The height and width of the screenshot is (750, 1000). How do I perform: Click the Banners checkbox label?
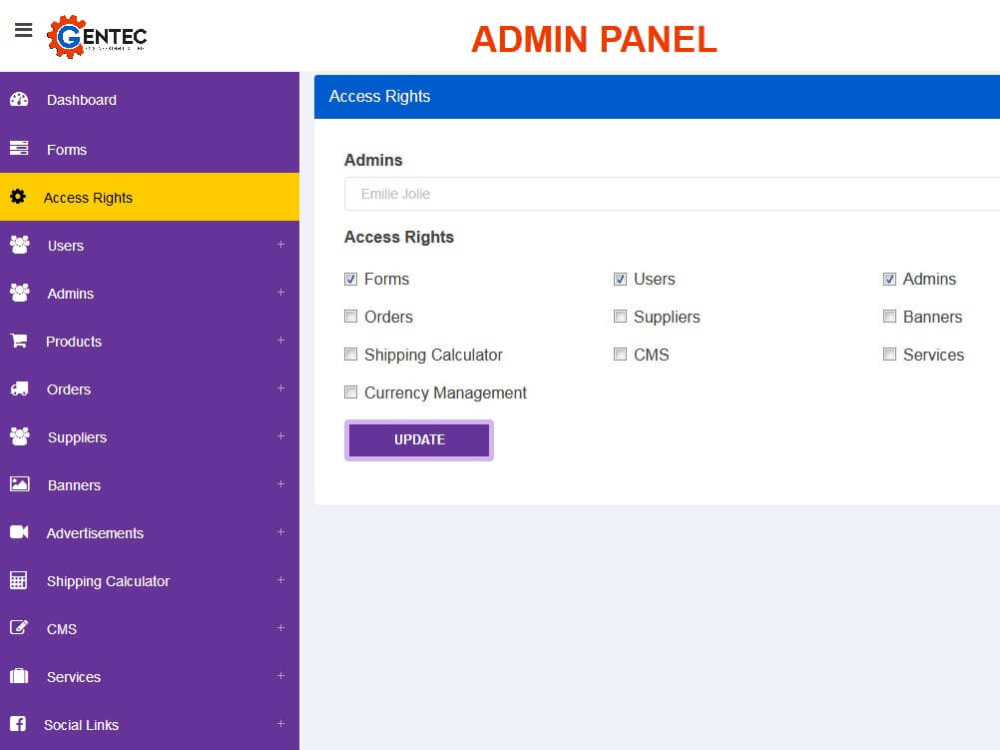(932, 317)
